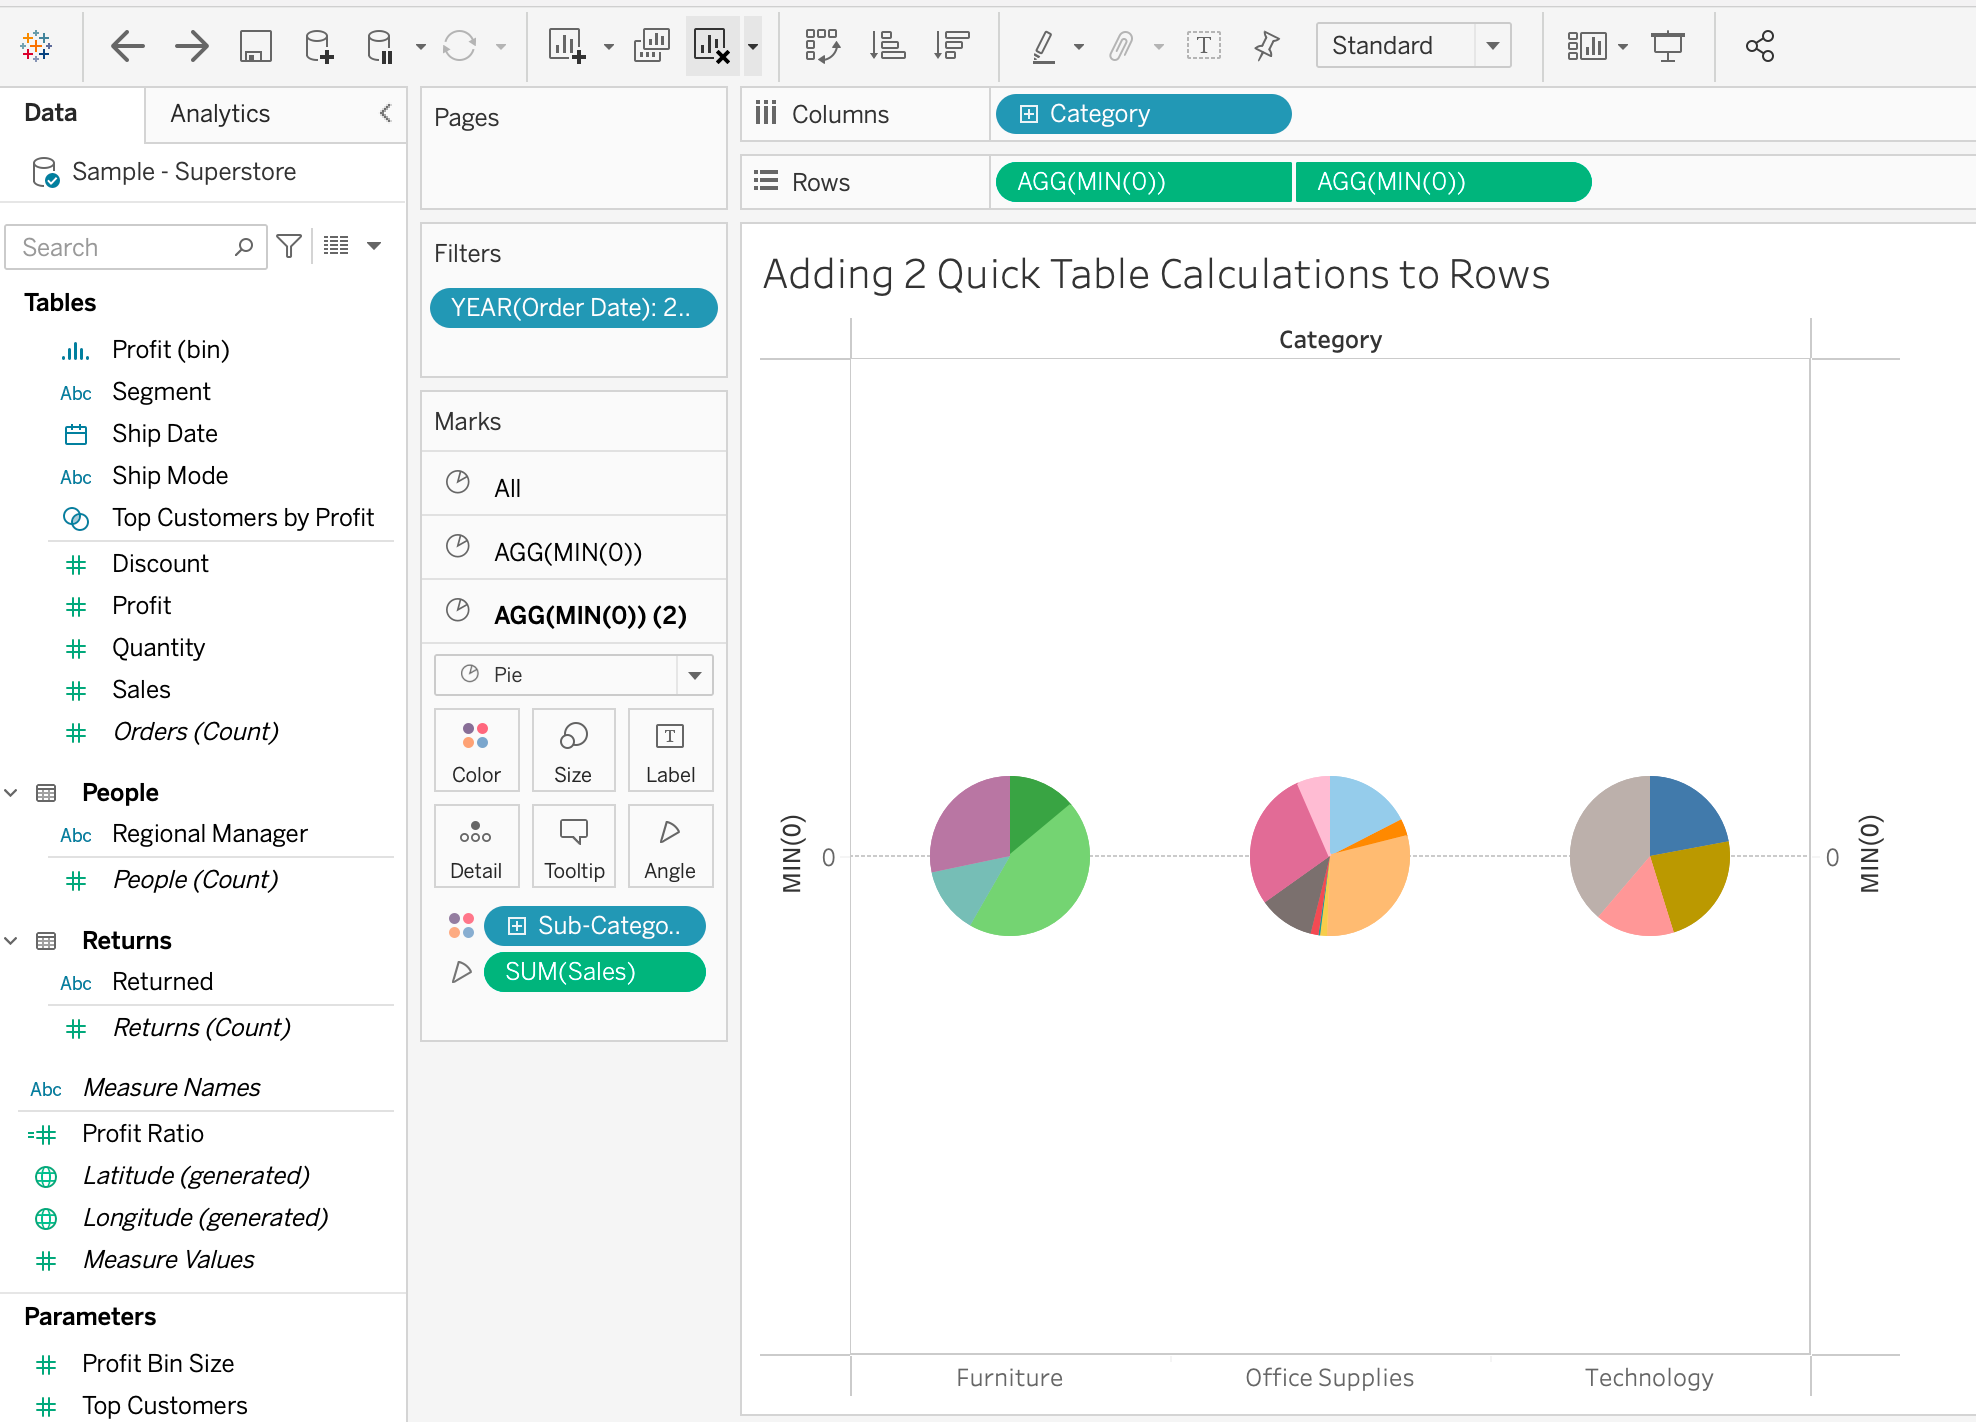Viewport: 1976px width, 1422px height.
Task: Click the YEAR(Order Date) filter pill
Action: click(x=573, y=308)
